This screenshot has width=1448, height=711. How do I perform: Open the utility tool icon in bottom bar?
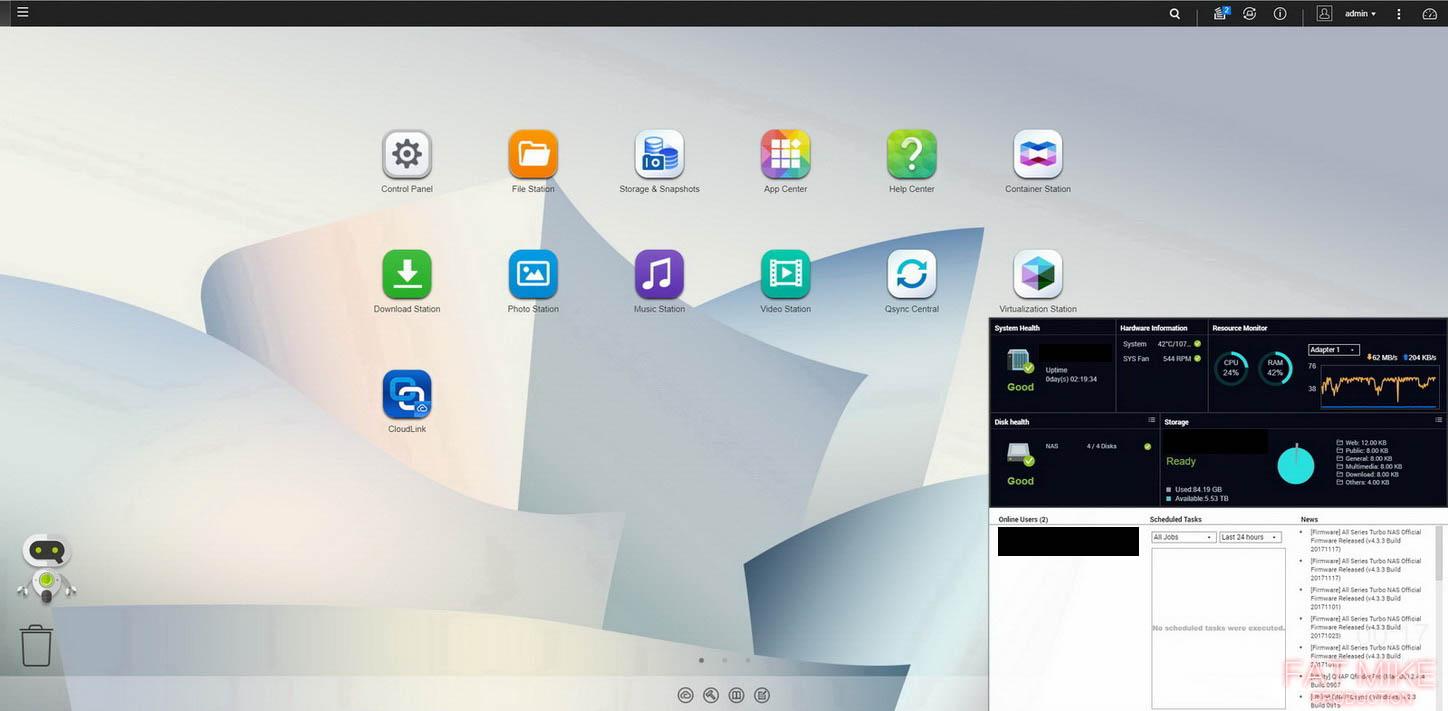(x=711, y=695)
